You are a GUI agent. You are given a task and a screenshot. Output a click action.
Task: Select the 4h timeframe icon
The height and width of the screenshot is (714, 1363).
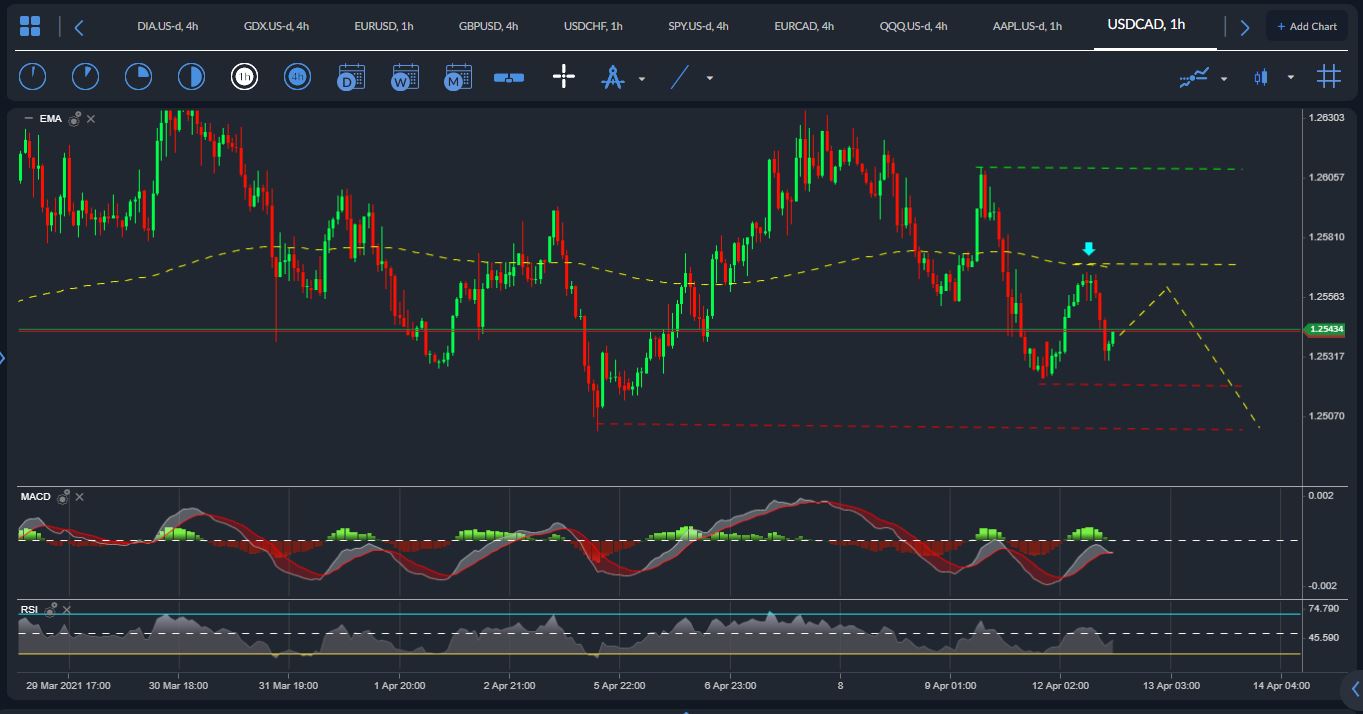pos(297,76)
